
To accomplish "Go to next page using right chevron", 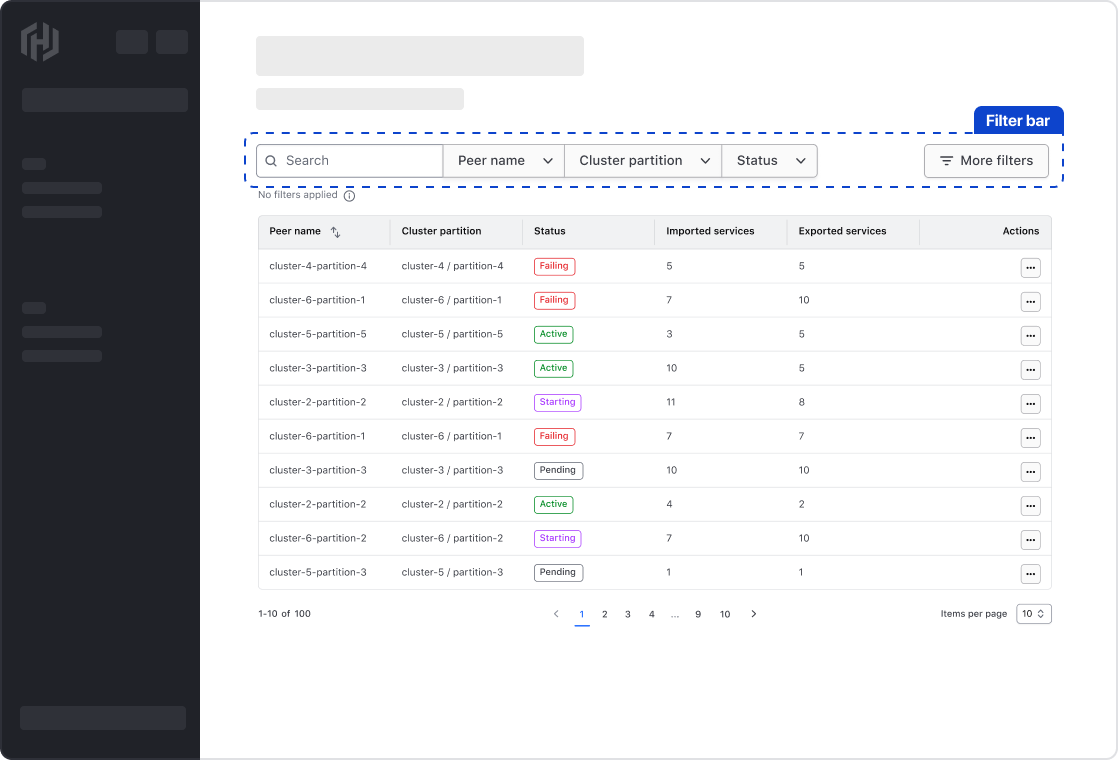I will 754,614.
